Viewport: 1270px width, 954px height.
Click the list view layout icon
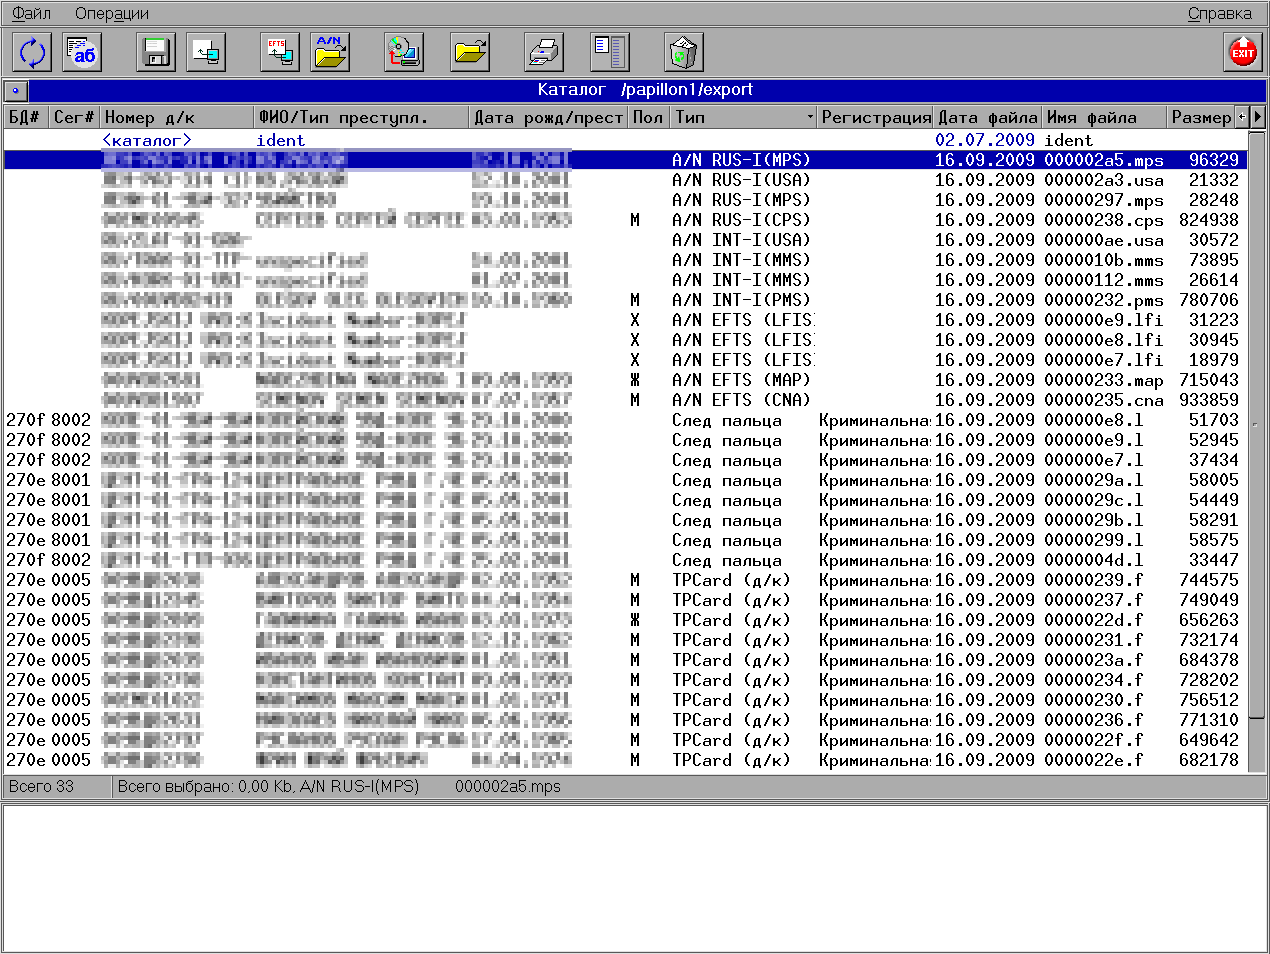tap(610, 52)
